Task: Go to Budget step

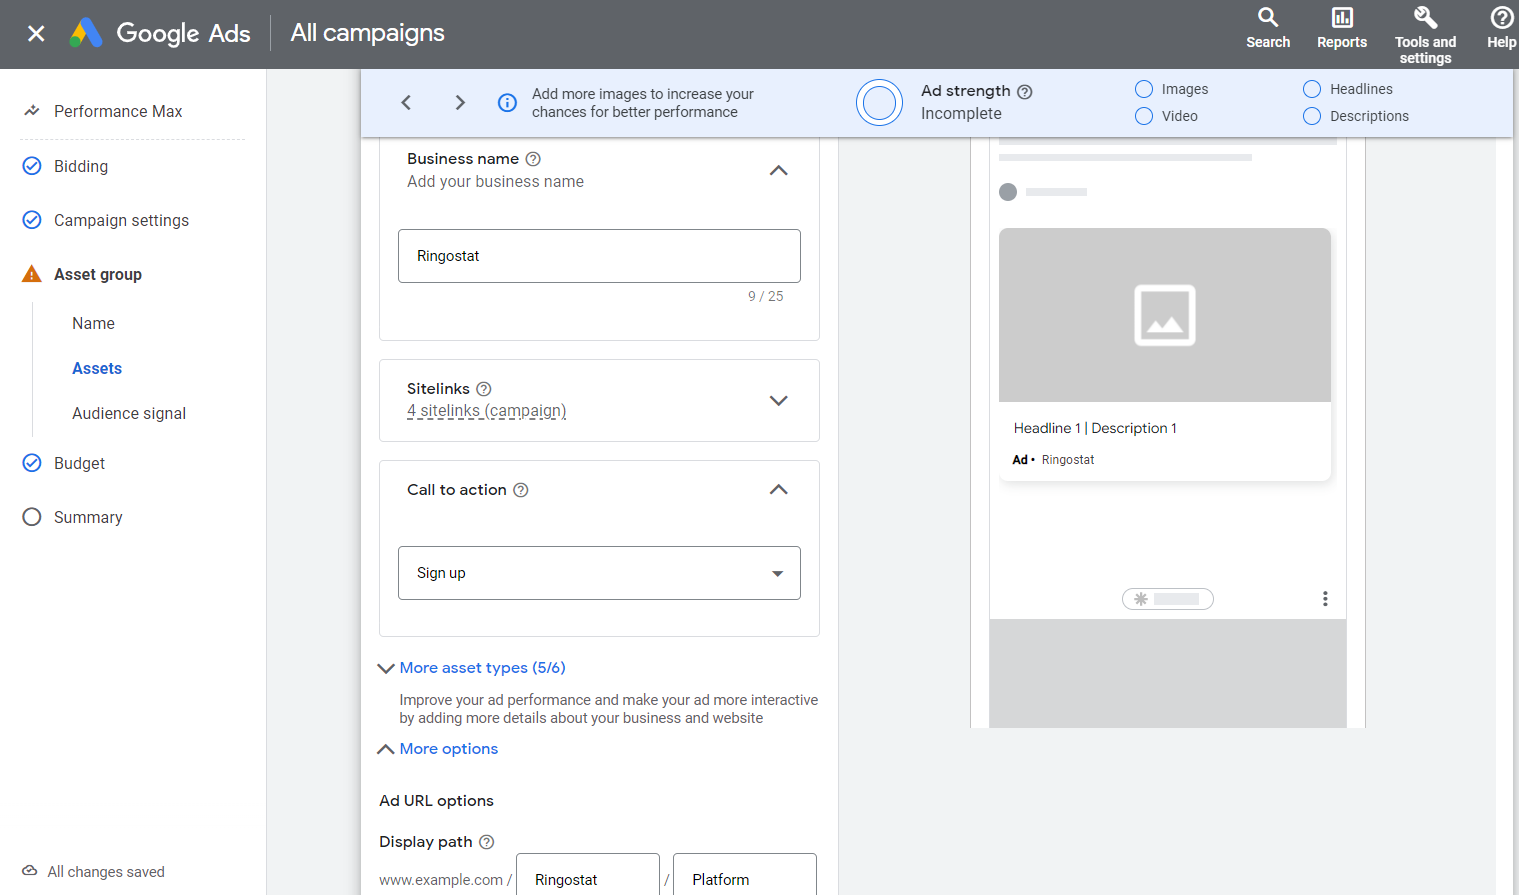Action: tap(79, 463)
